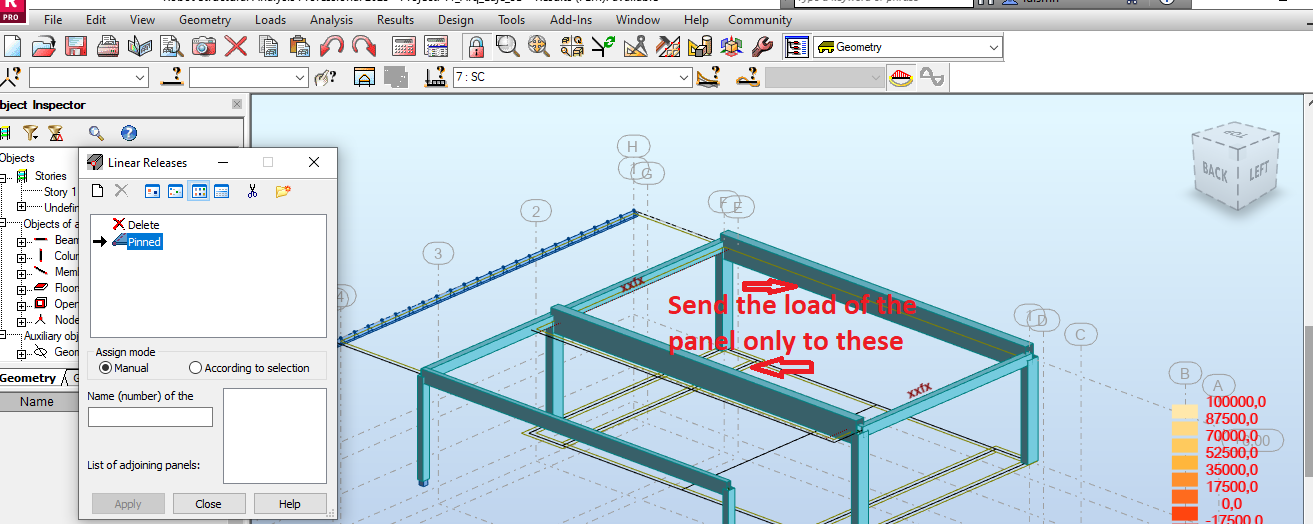This screenshot has height=524, width=1313.
Task: Open the Results menu
Action: pyautogui.click(x=395, y=20)
